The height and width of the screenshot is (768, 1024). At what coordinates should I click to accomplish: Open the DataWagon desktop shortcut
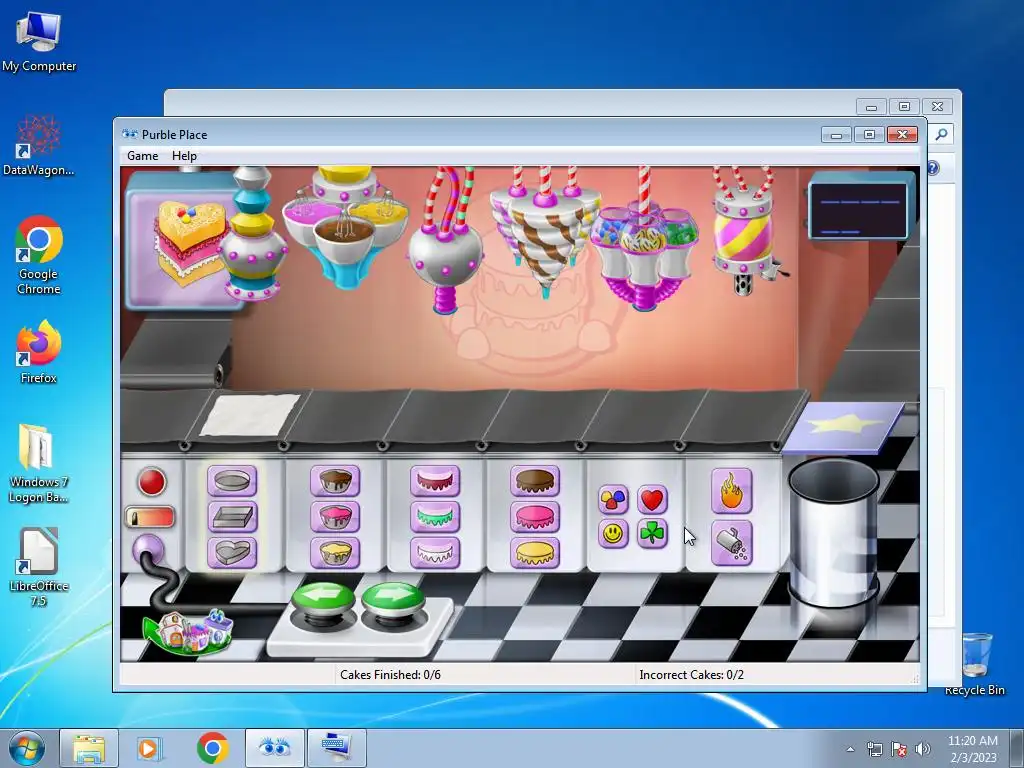pos(39,145)
